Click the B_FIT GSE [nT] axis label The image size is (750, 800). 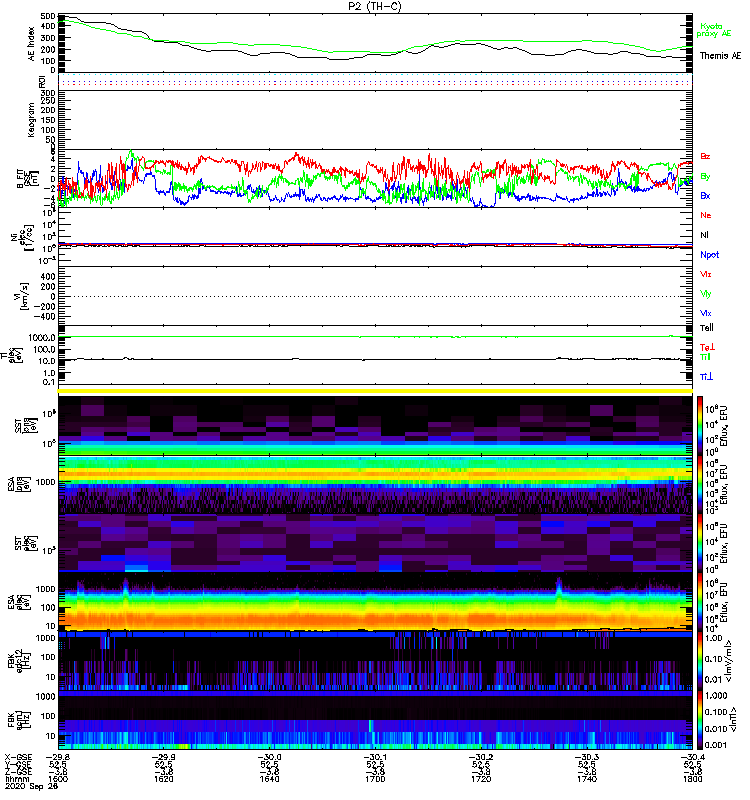tap(28, 179)
